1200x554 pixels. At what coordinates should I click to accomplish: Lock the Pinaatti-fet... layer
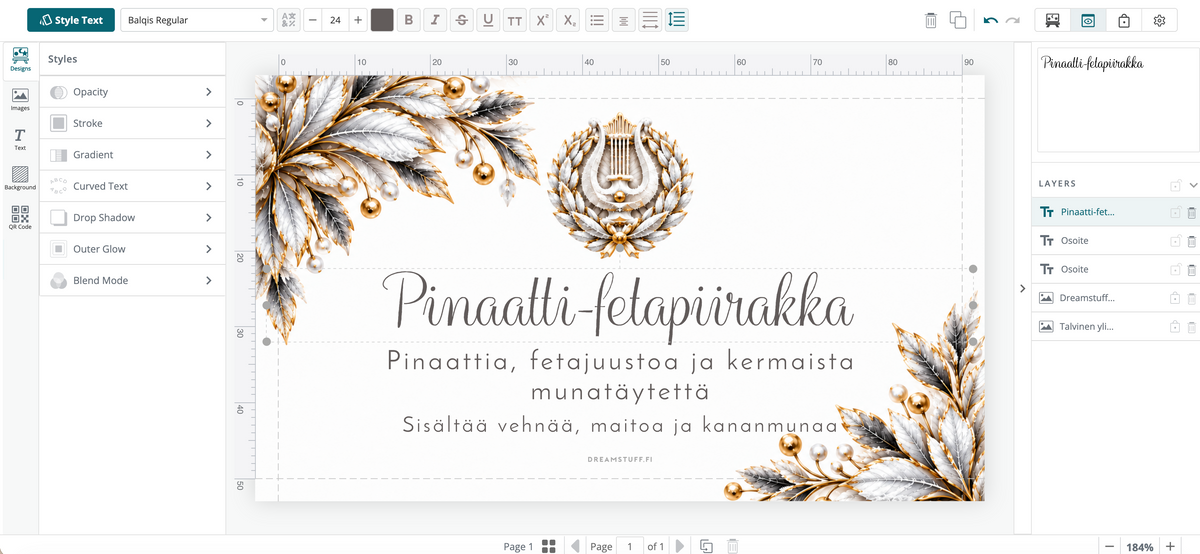1176,212
